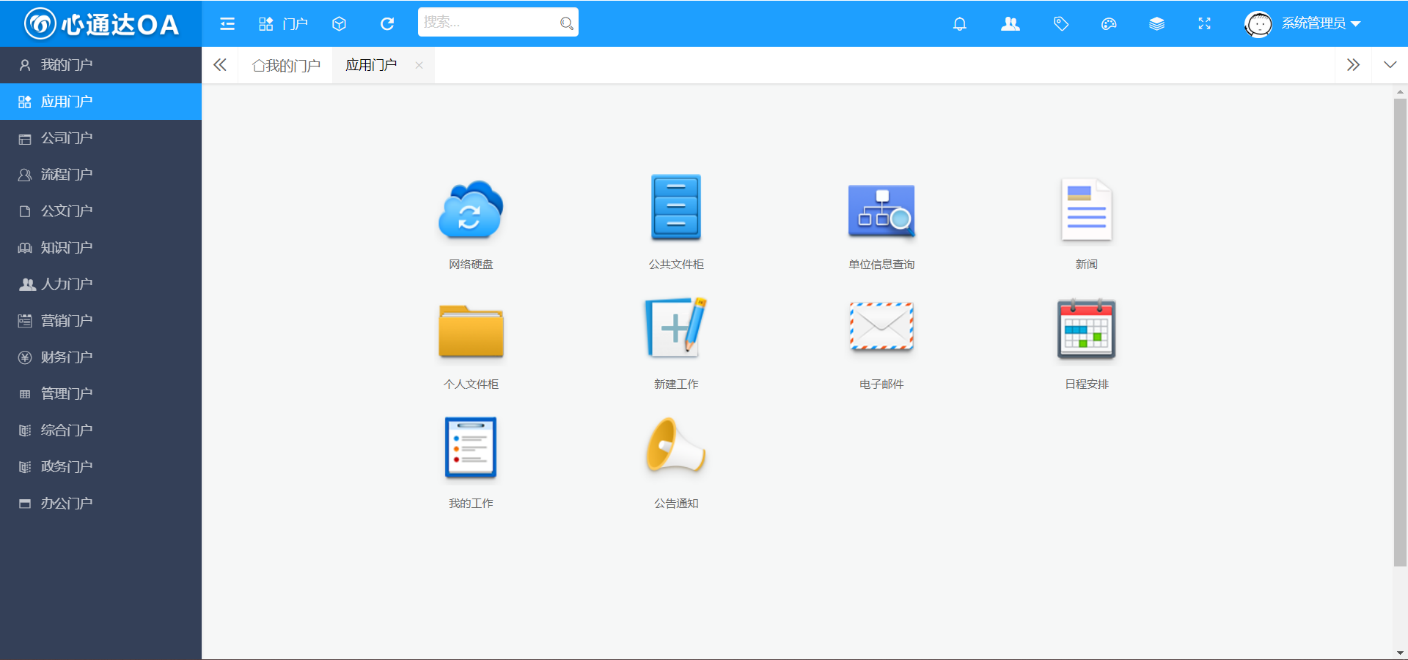This screenshot has height=660, width=1408.
Task: Click the 公告通知 label text
Action: (x=676, y=504)
